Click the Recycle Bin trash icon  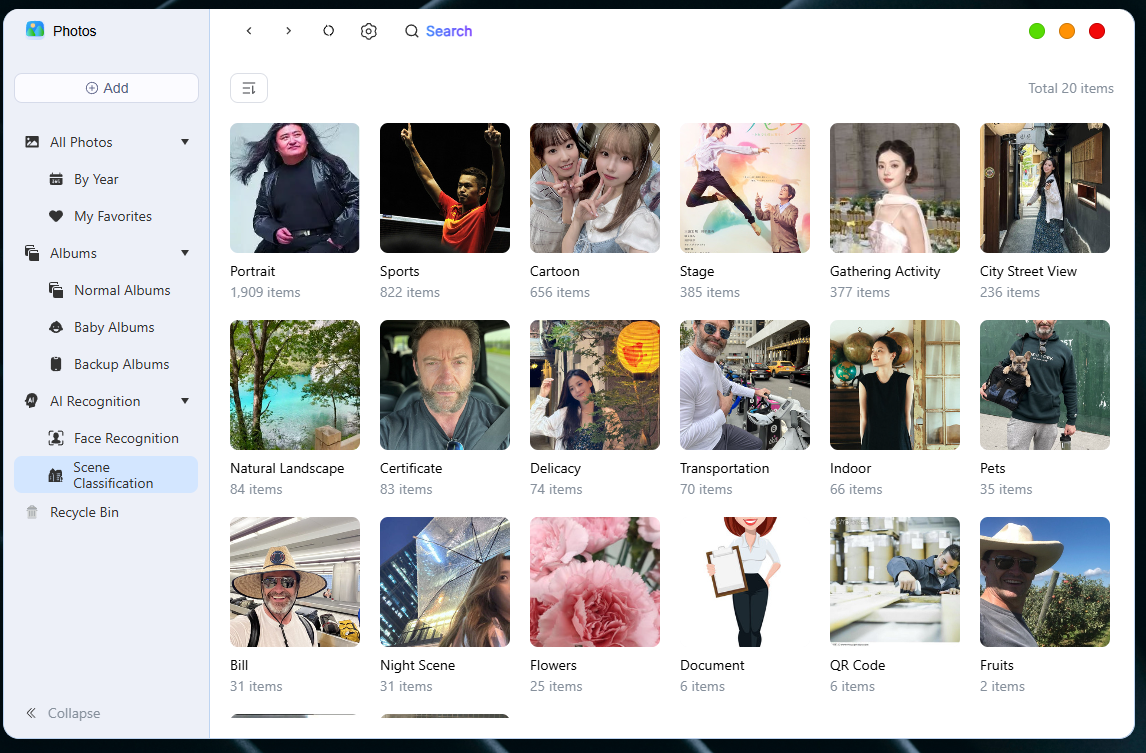[x=32, y=512]
